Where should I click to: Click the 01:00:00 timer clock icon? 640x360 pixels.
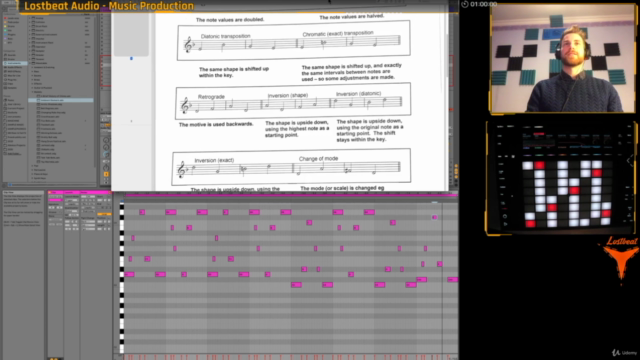coord(465,4)
